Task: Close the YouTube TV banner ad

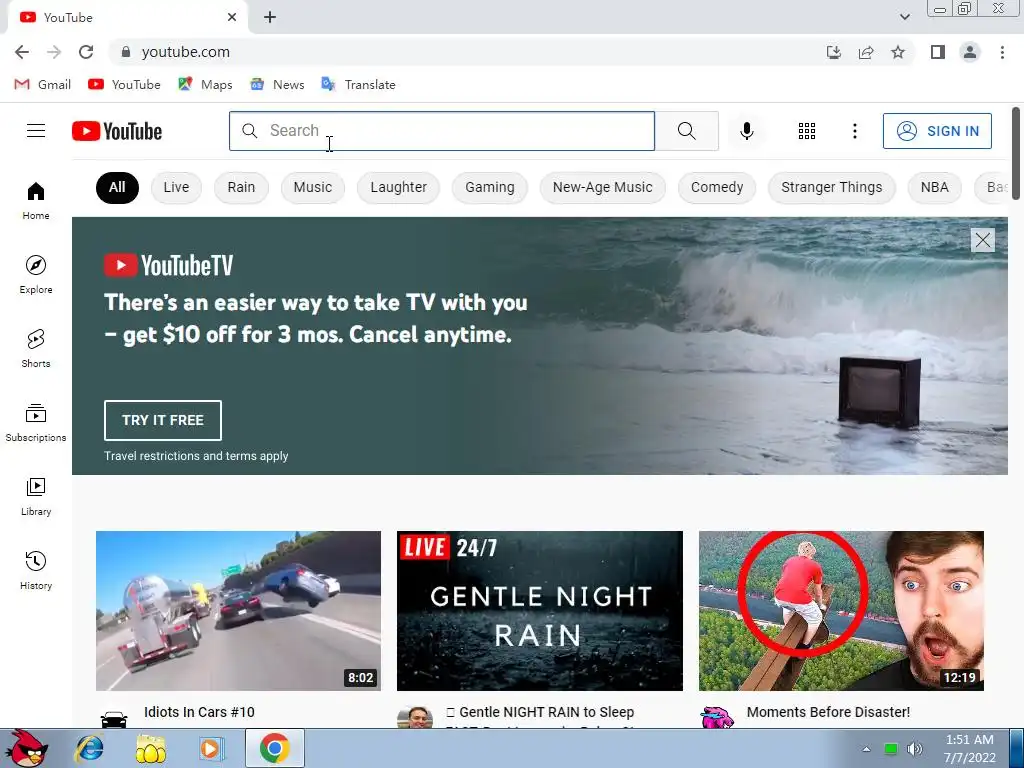Action: (x=982, y=240)
